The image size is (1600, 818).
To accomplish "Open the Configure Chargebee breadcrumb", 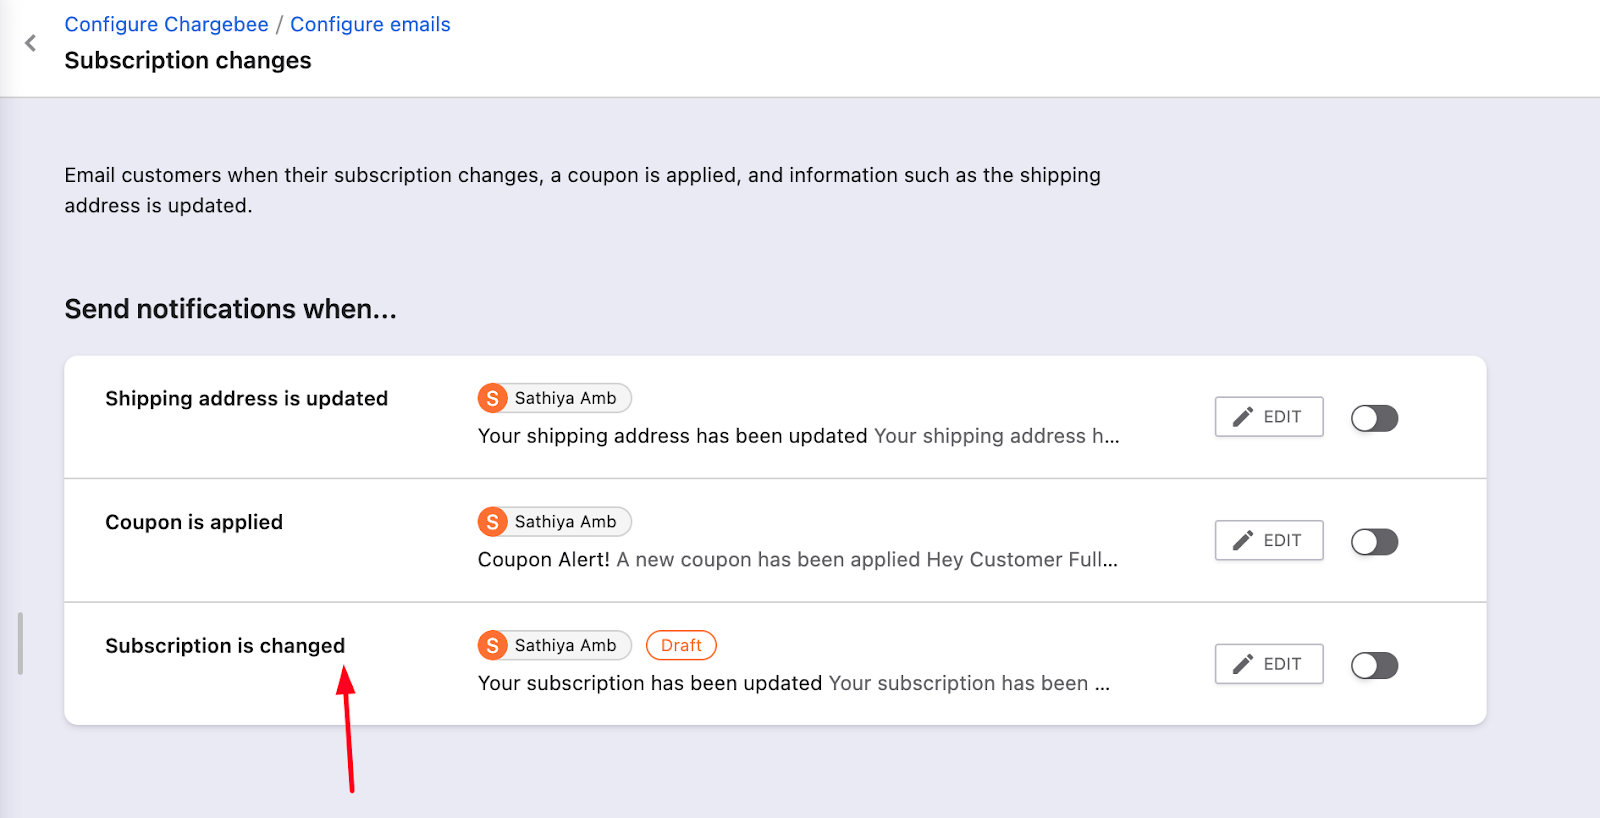I will tap(166, 24).
